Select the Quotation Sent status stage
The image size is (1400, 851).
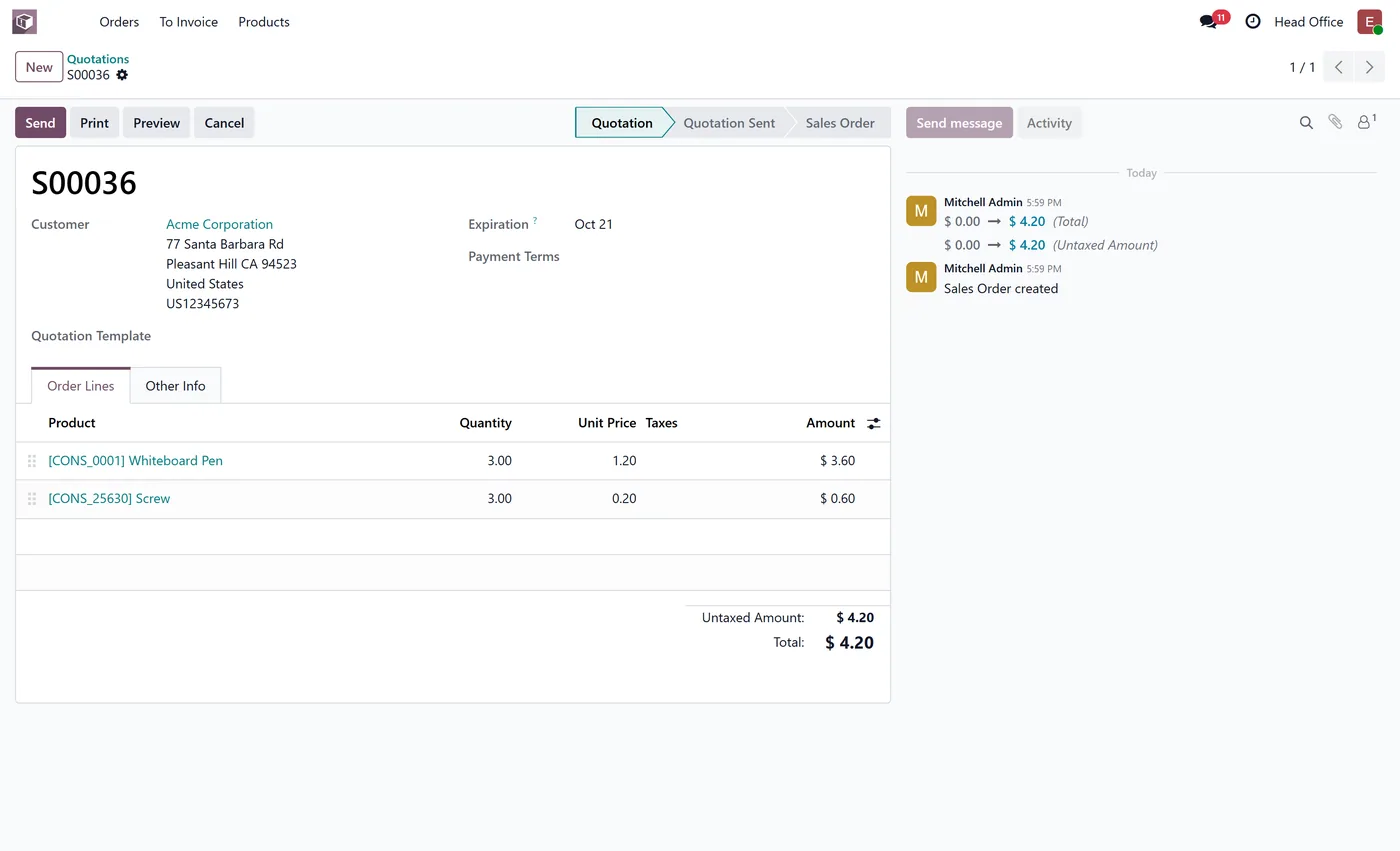[x=729, y=122]
